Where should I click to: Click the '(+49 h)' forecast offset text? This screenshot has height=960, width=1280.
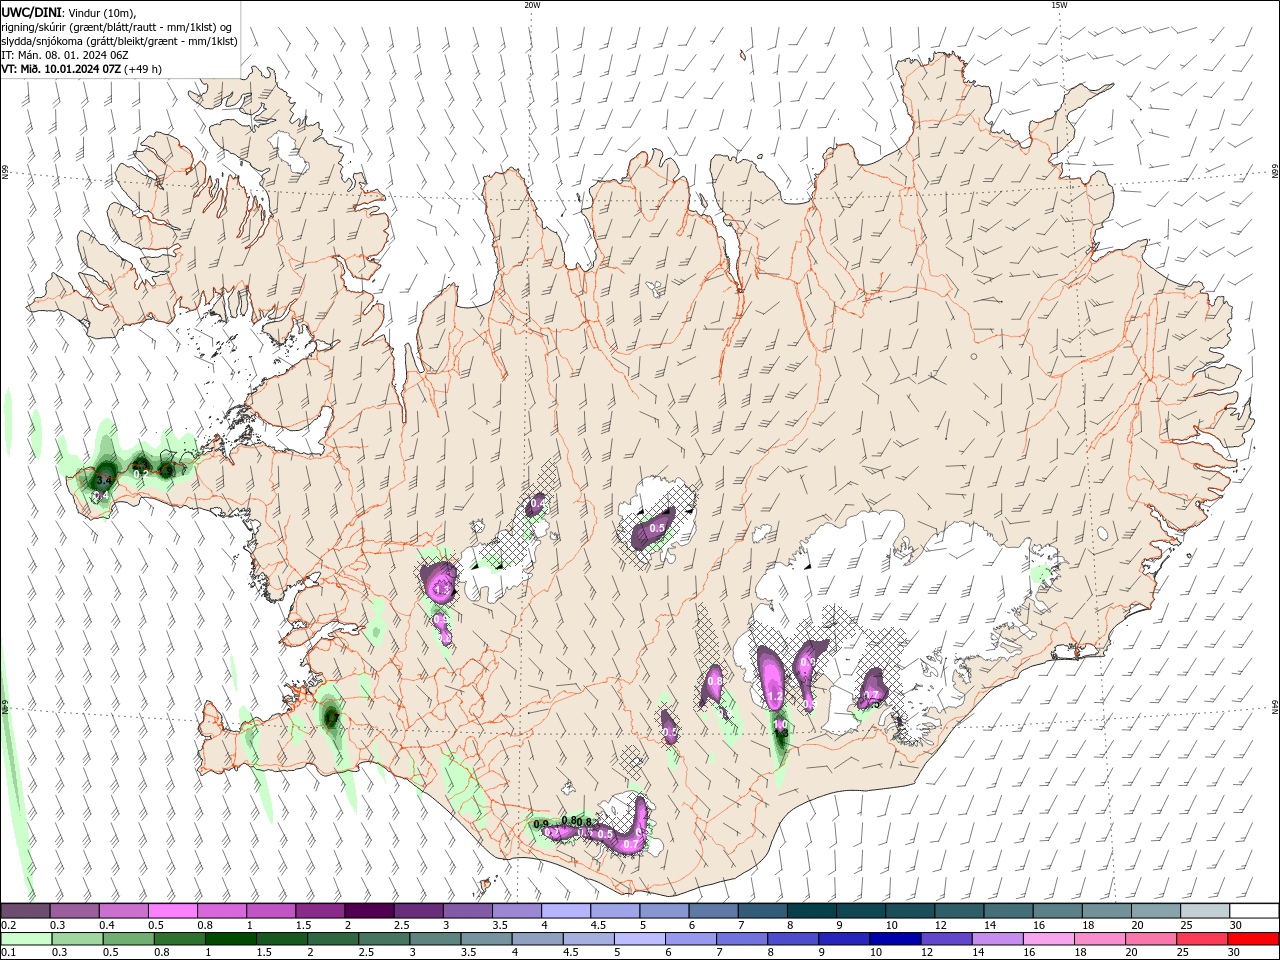(x=143, y=69)
